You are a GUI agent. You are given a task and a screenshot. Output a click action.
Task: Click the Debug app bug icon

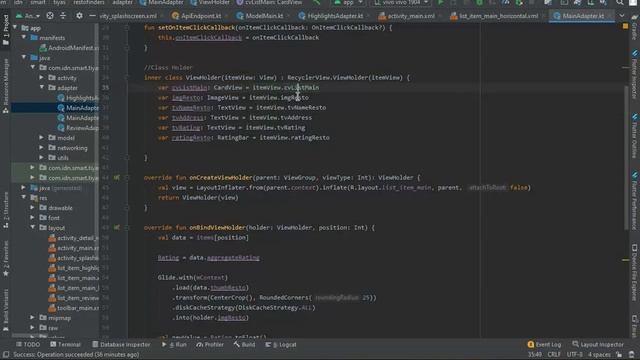[x=480, y=2]
